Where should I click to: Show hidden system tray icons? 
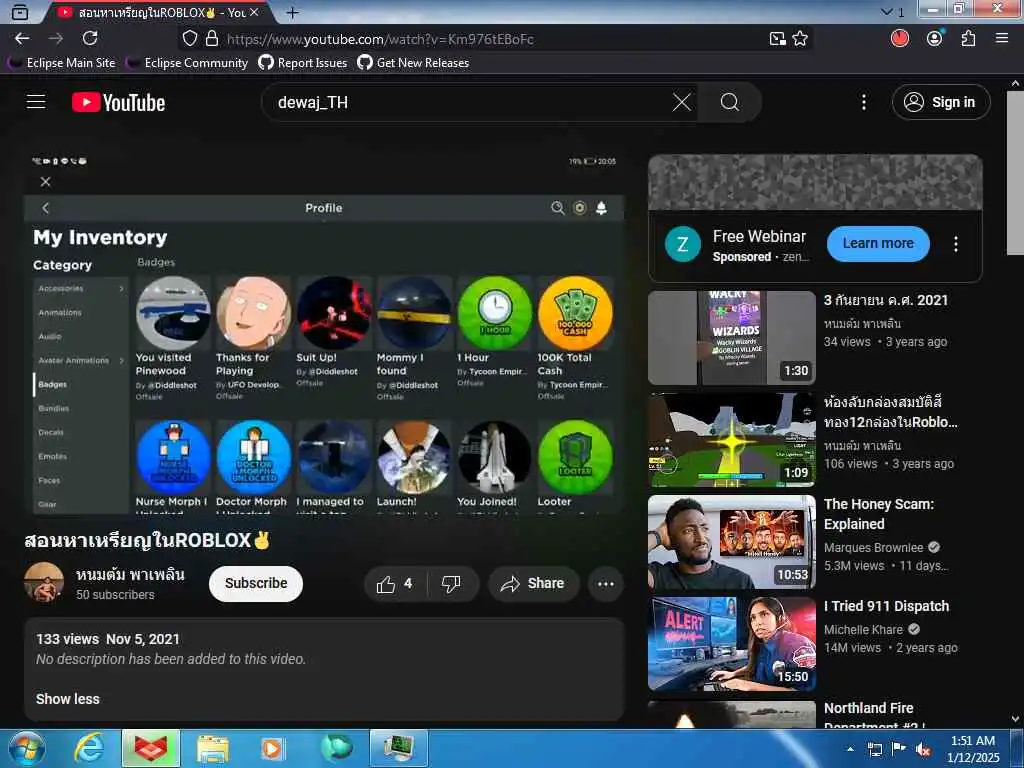pos(850,749)
